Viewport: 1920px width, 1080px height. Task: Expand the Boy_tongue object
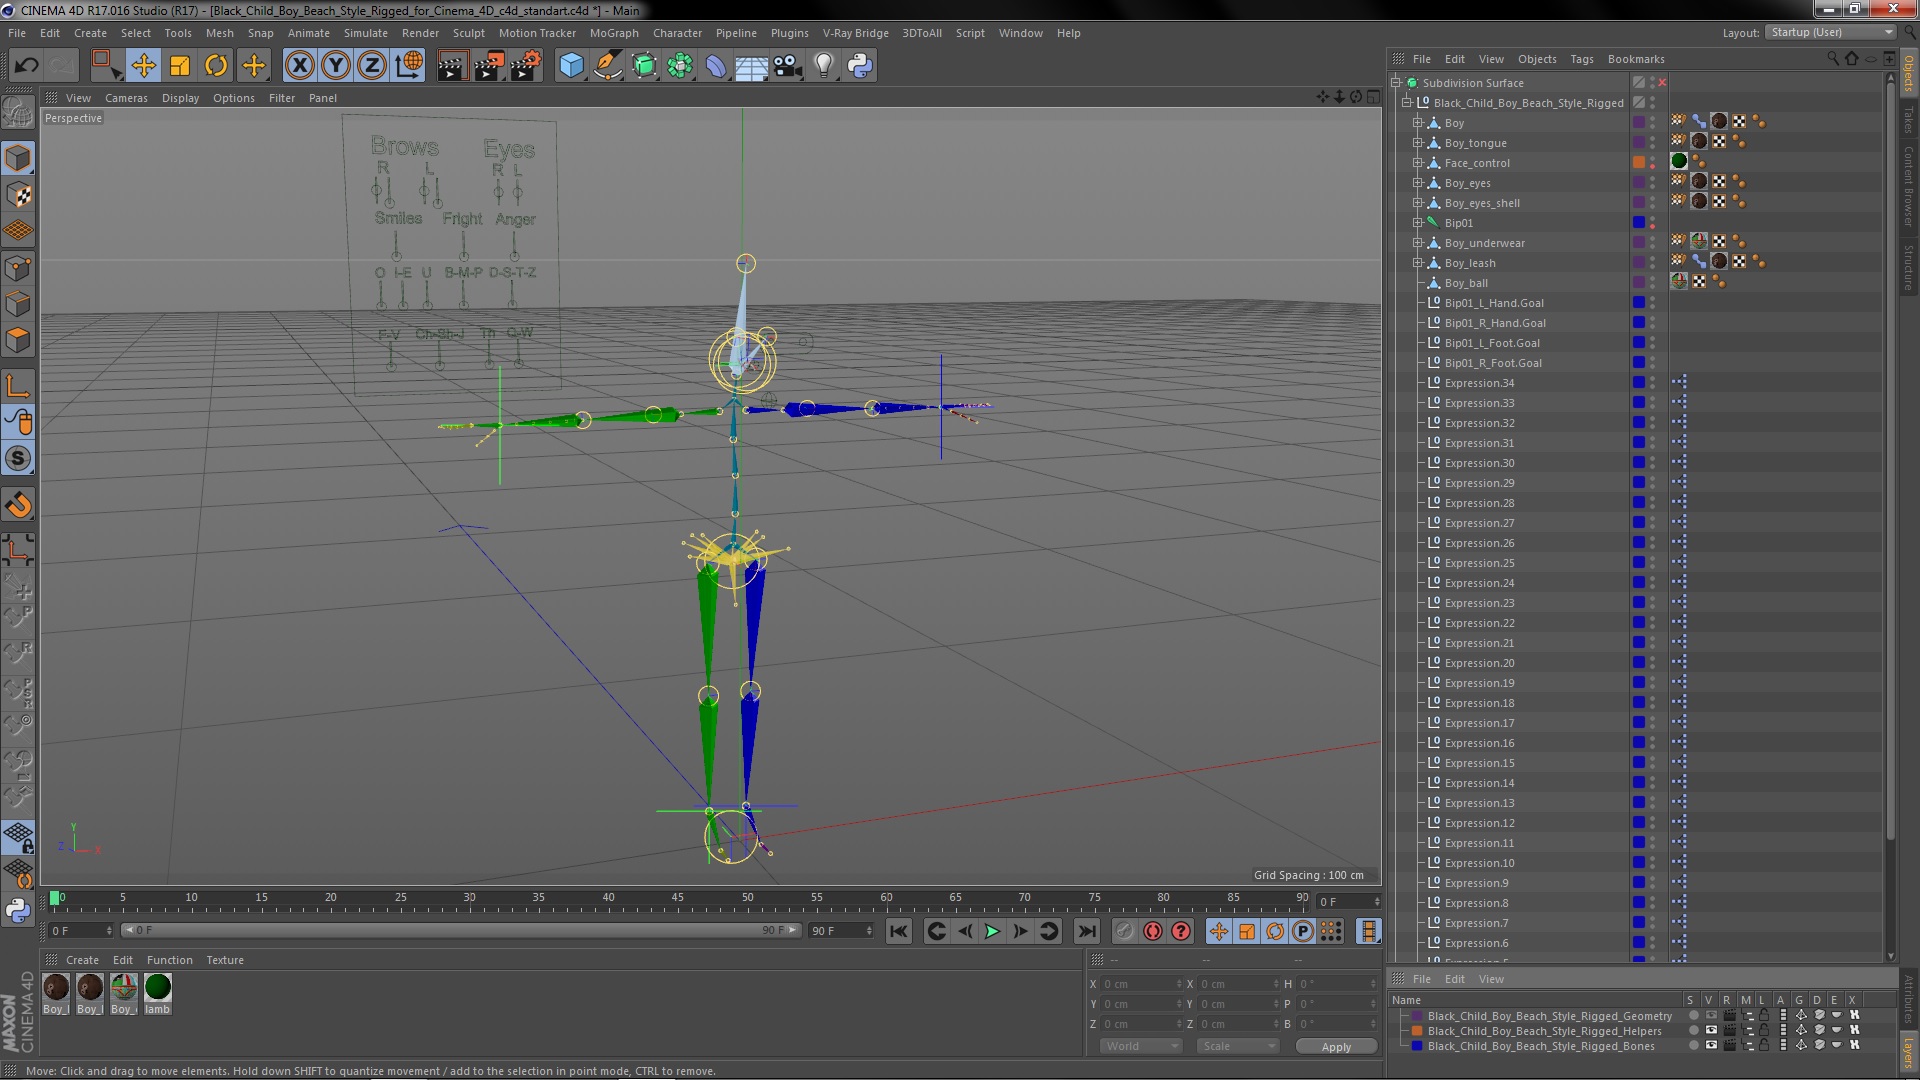pyautogui.click(x=1417, y=143)
